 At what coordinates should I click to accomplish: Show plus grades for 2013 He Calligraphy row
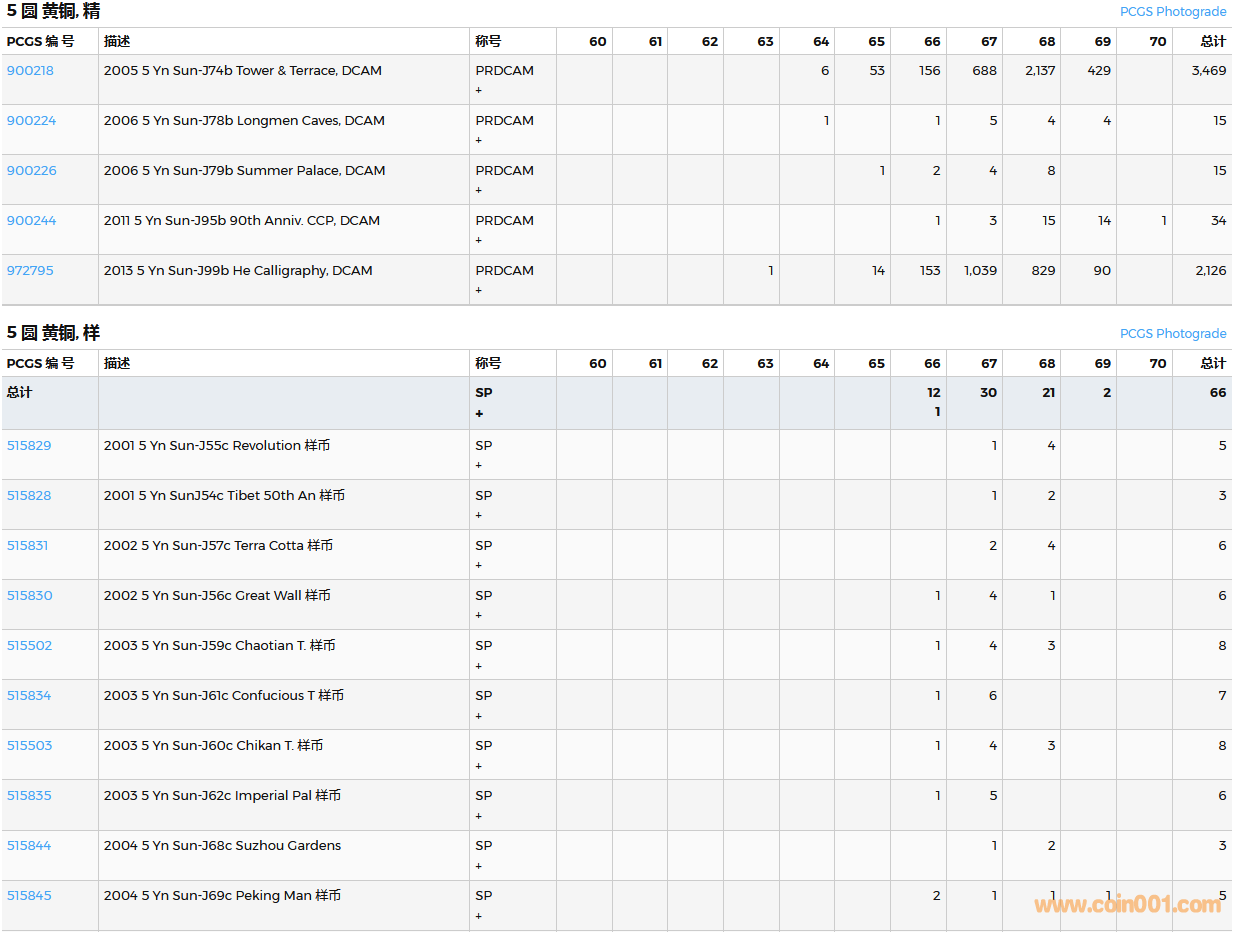(x=478, y=290)
